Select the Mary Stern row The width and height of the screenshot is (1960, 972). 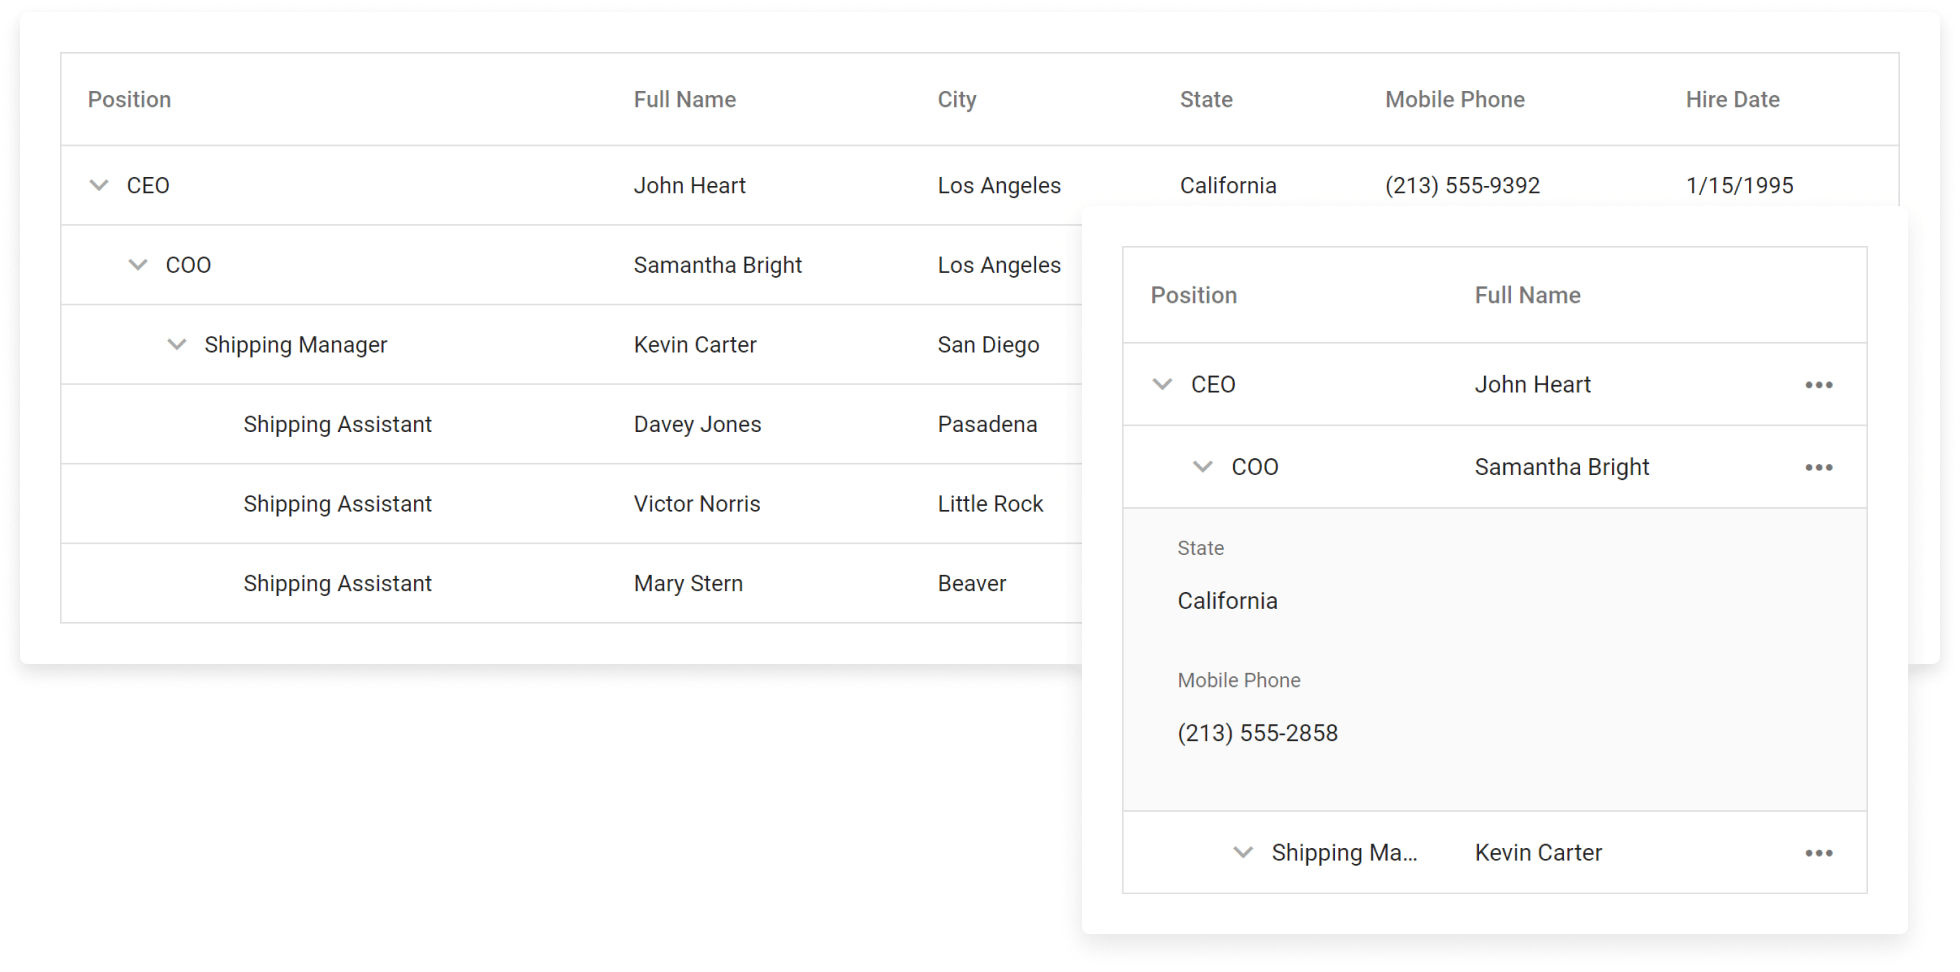pos(688,584)
